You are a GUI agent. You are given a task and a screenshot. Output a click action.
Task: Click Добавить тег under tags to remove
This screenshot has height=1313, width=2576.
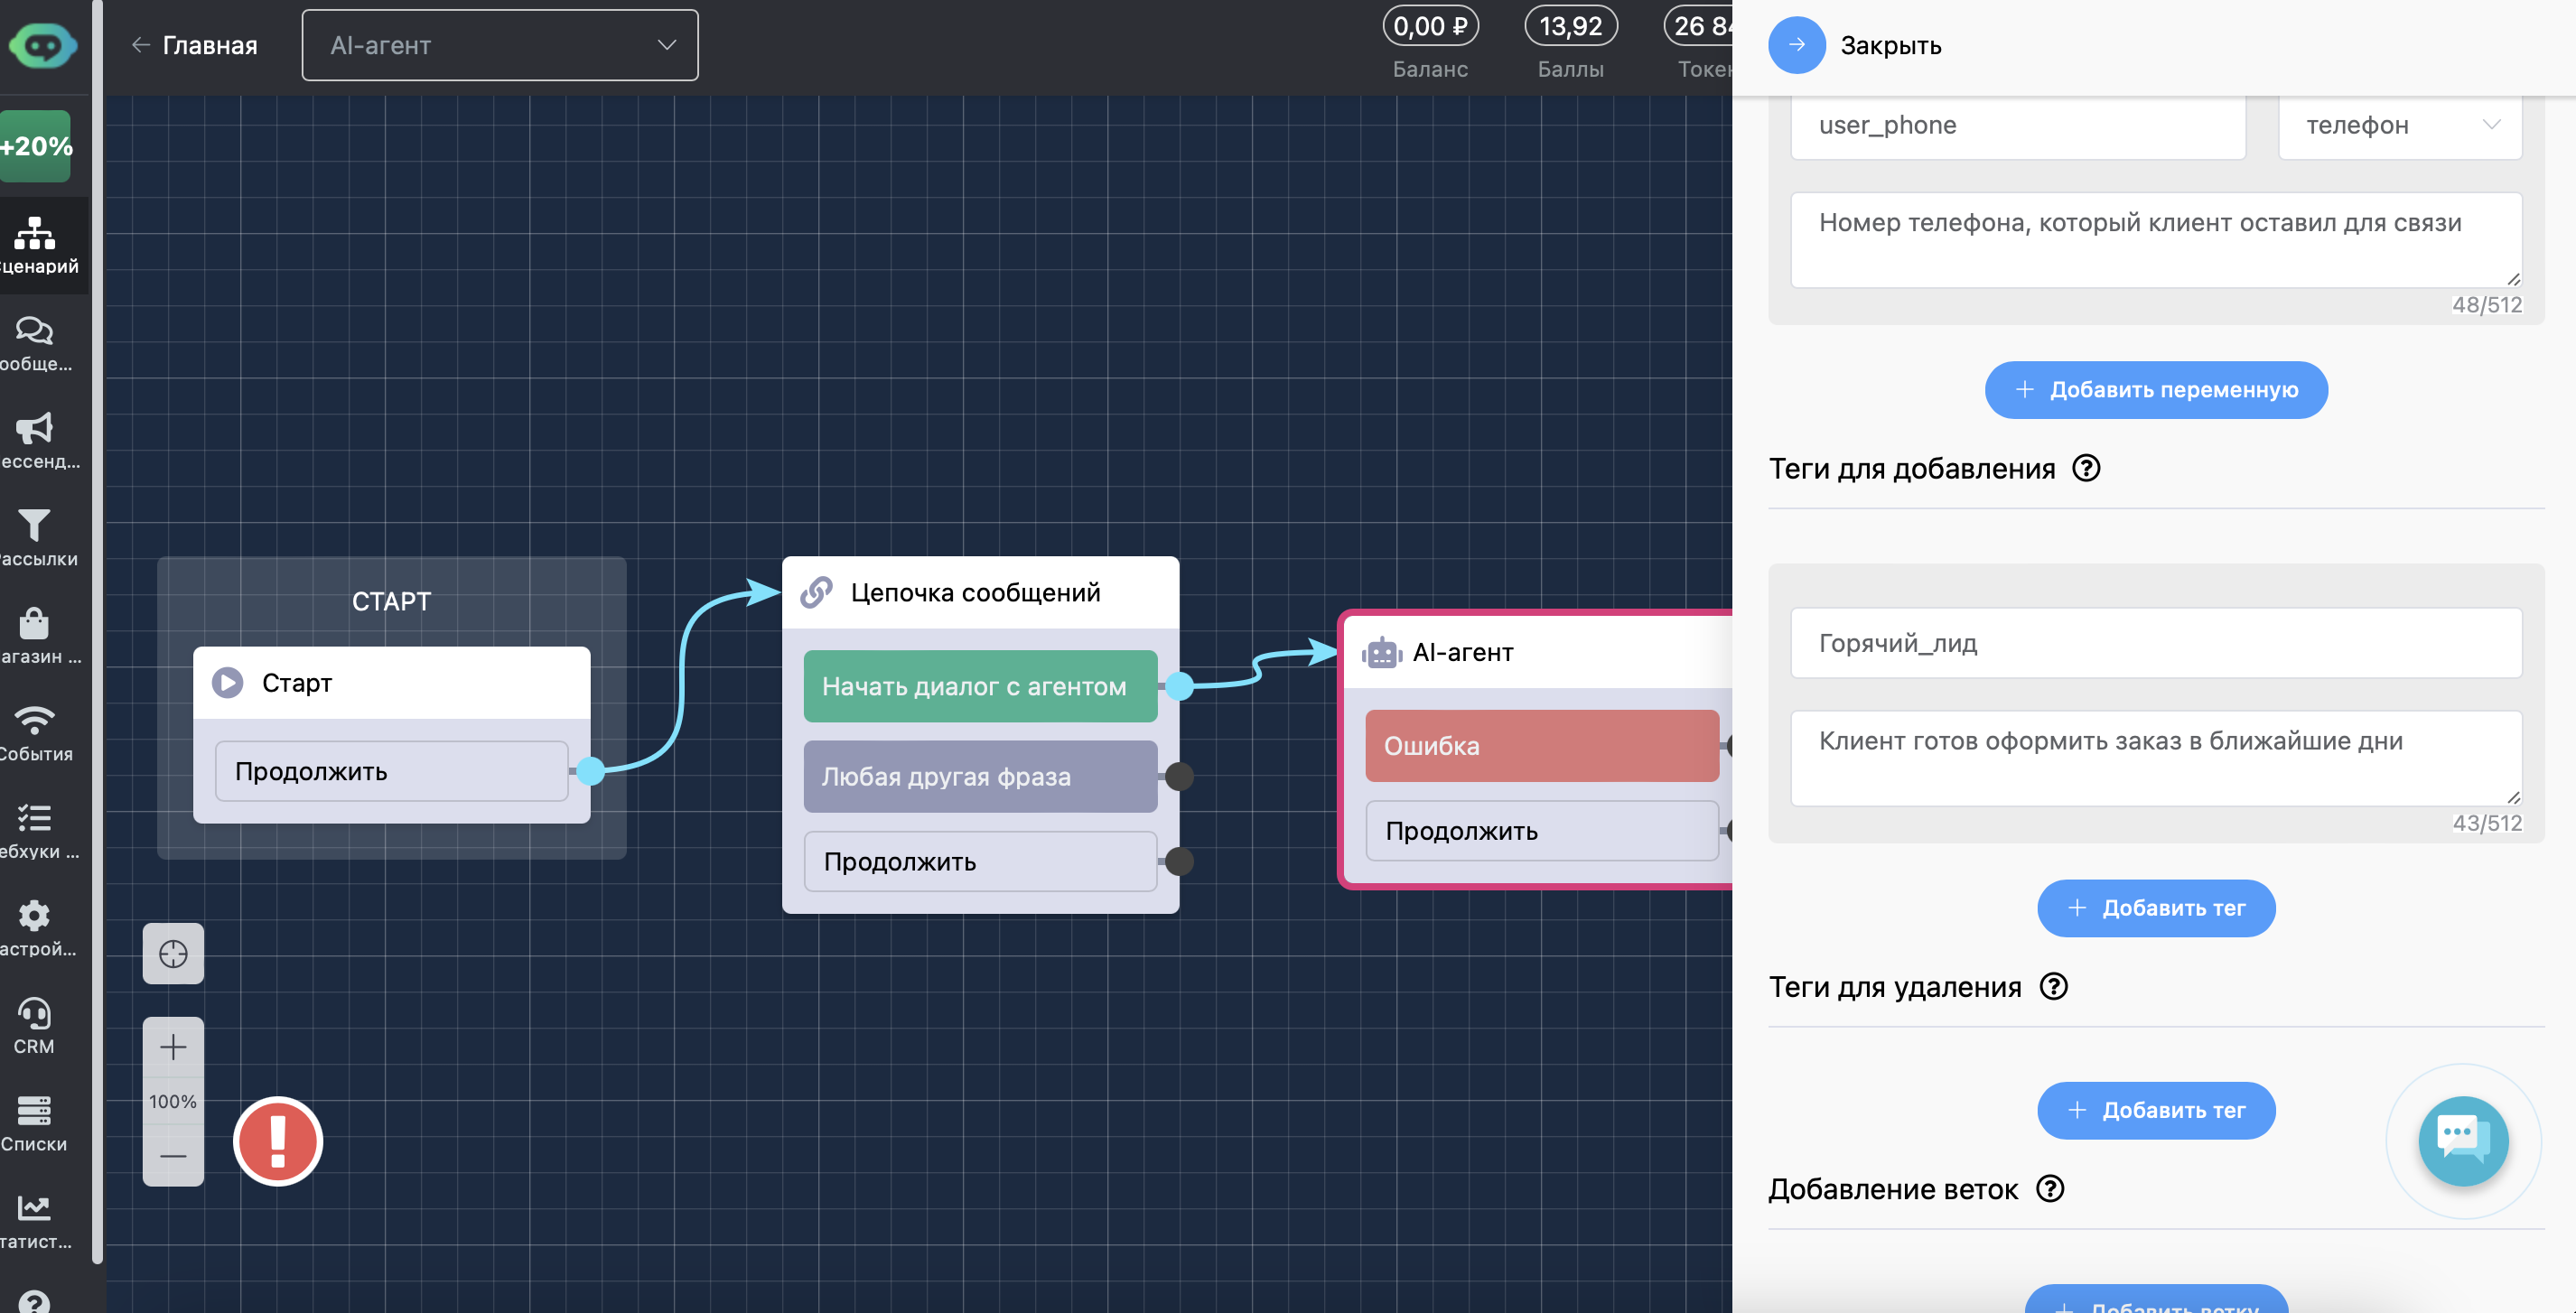click(2156, 1109)
